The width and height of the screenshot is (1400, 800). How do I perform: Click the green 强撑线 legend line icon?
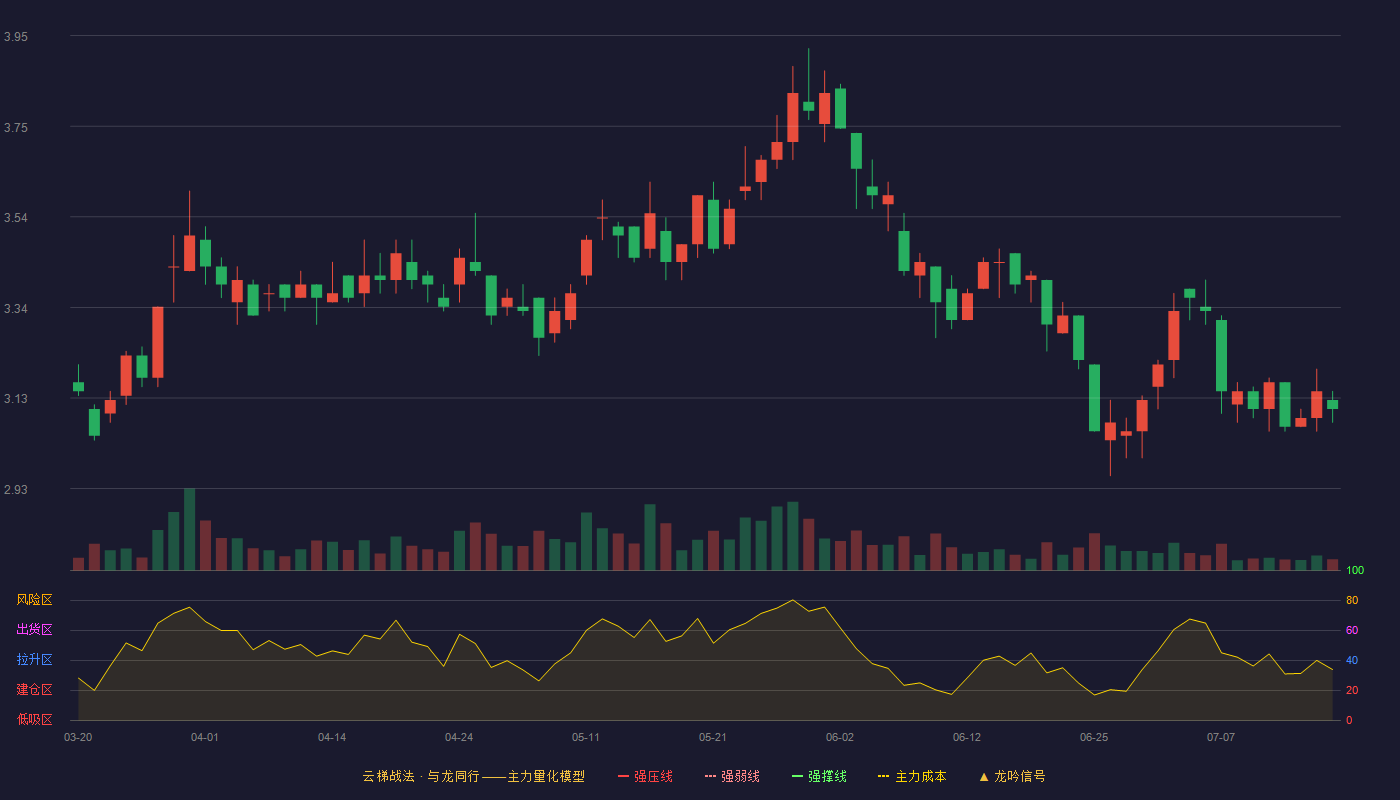[797, 776]
